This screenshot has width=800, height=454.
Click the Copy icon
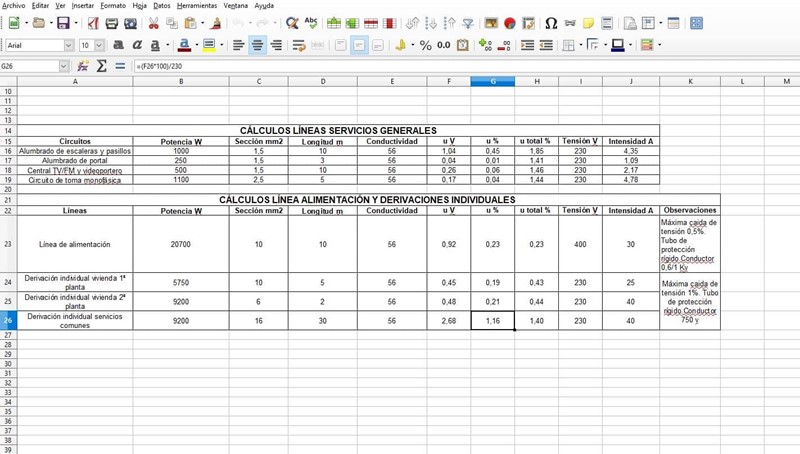172,23
